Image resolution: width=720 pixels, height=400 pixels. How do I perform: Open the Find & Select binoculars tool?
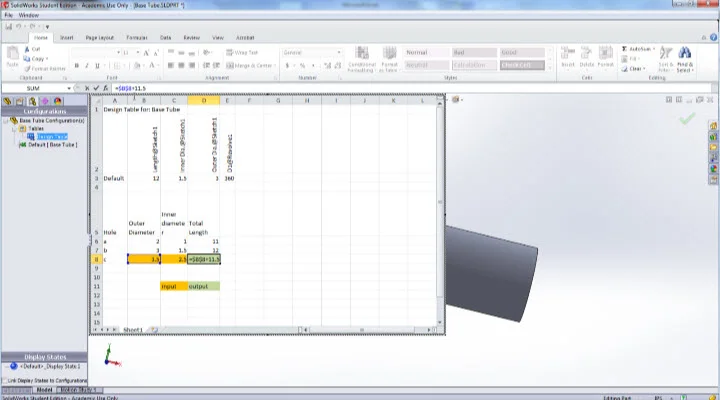(x=685, y=58)
